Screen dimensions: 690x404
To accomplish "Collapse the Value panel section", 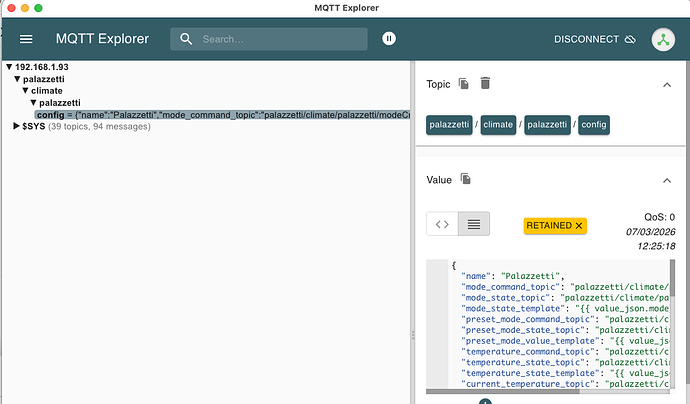I will [667, 179].
